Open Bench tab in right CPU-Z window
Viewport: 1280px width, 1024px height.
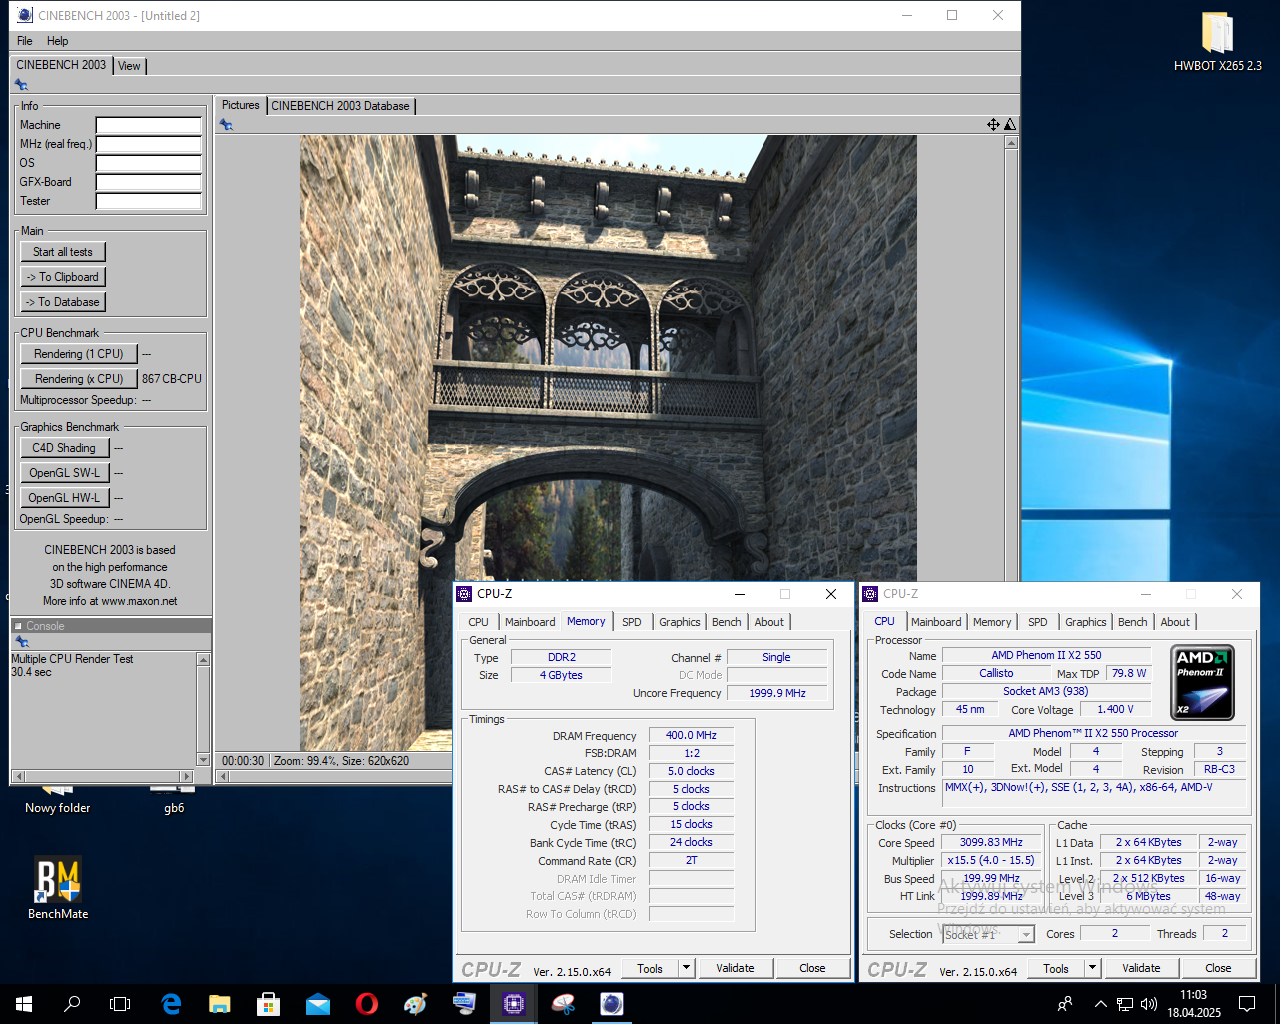tap(1133, 622)
